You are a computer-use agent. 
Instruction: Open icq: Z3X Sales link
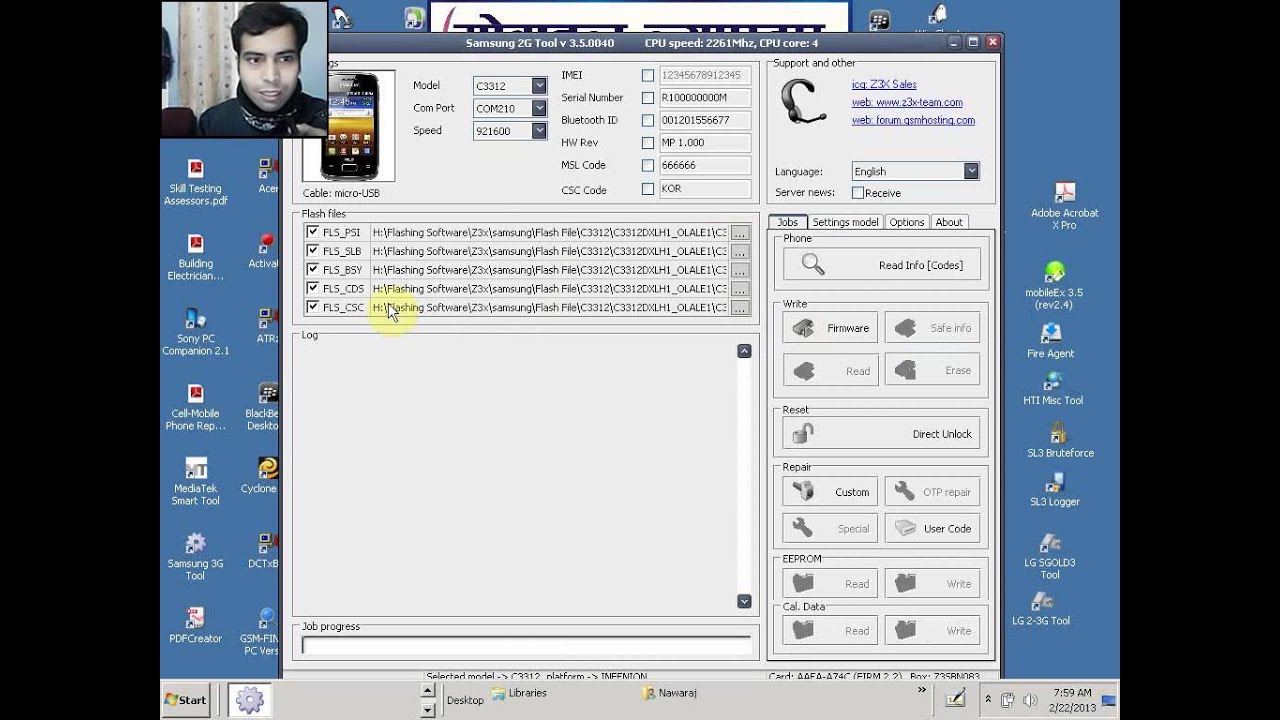pos(884,85)
